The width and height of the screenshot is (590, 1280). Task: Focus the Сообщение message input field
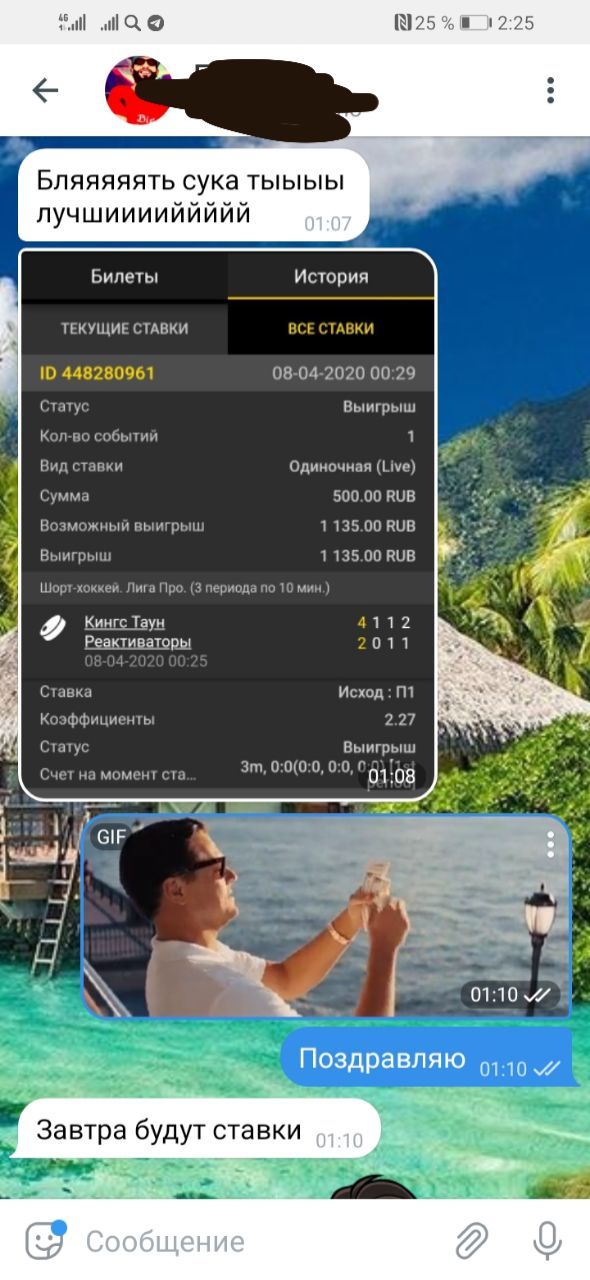click(260, 1242)
